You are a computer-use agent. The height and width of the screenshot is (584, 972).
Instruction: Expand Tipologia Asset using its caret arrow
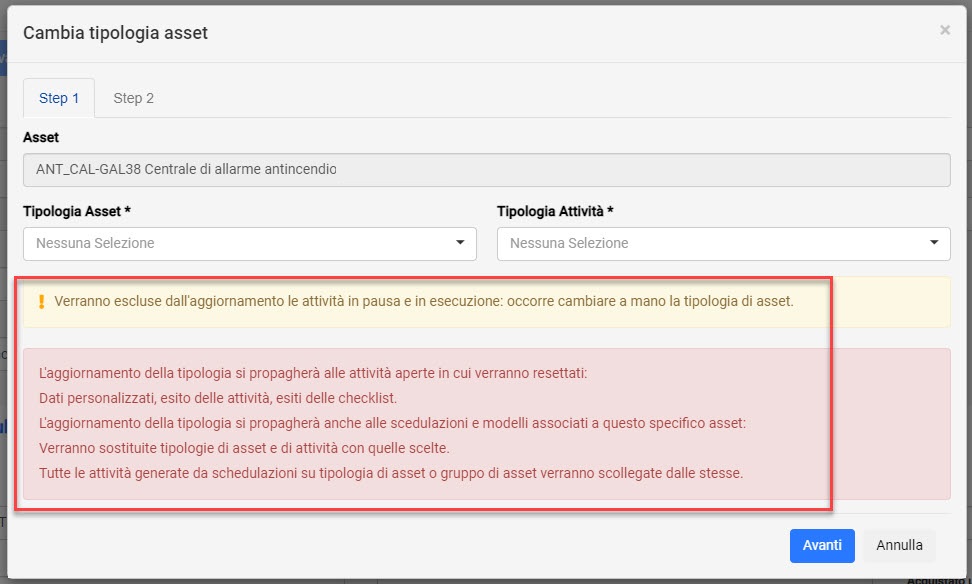[460, 242]
